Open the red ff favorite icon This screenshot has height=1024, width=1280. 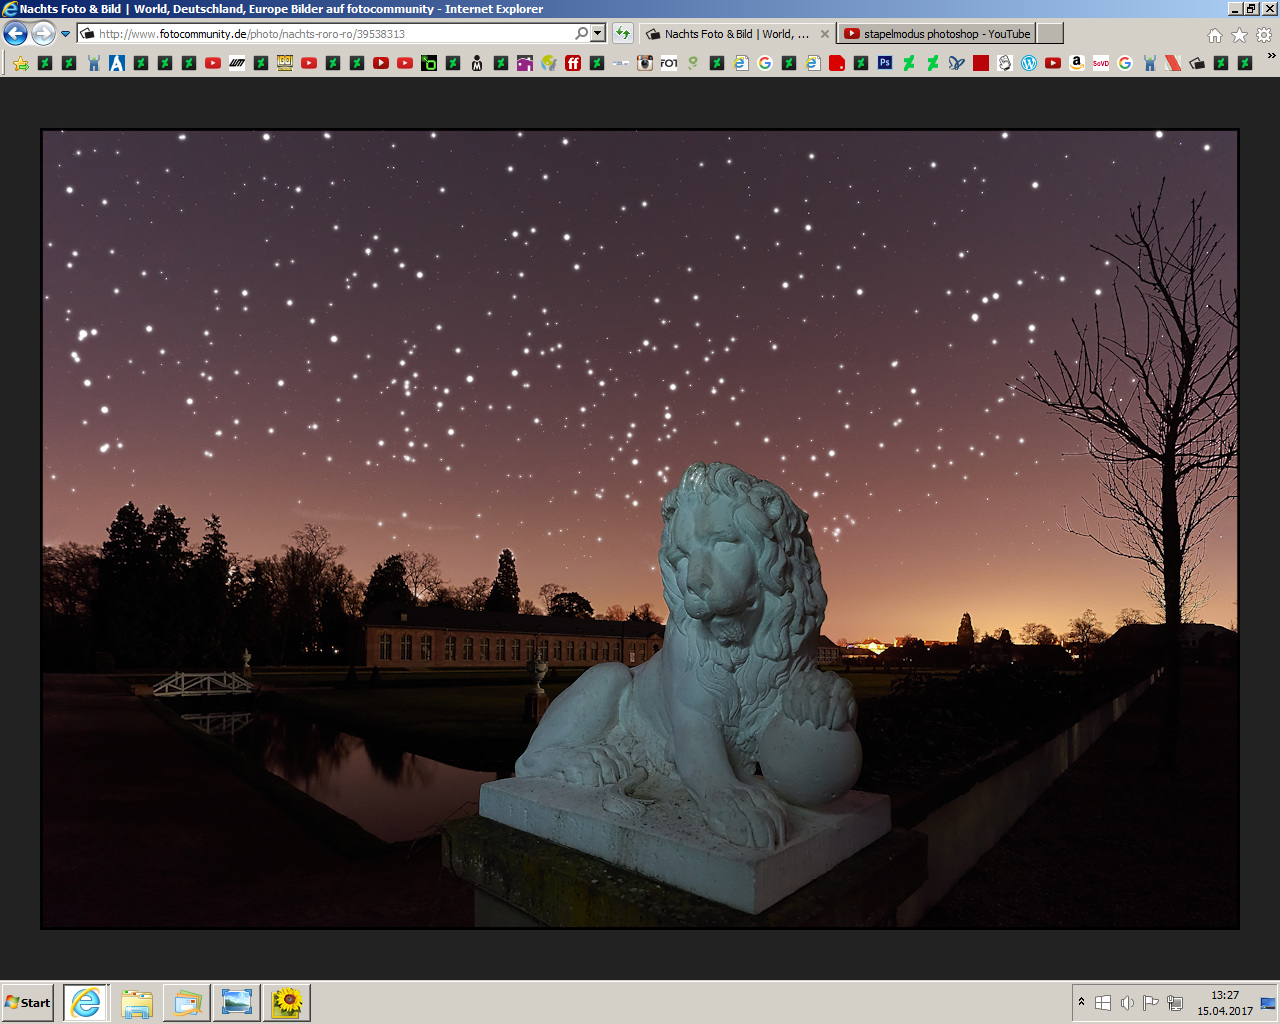pos(573,63)
